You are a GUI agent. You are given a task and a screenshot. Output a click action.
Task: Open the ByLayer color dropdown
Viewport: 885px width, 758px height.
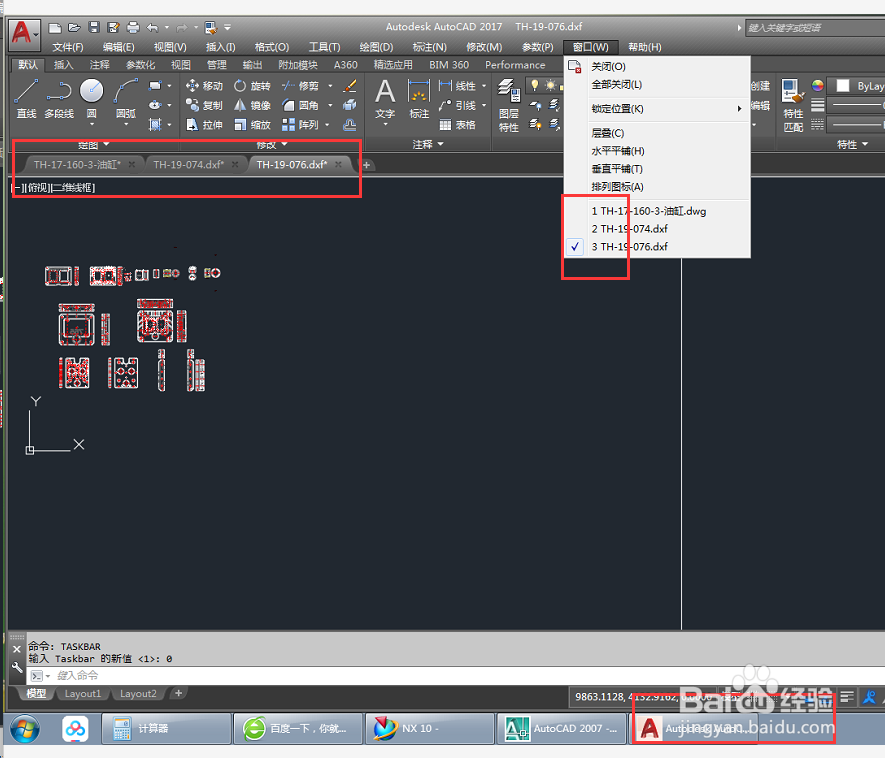[858, 86]
